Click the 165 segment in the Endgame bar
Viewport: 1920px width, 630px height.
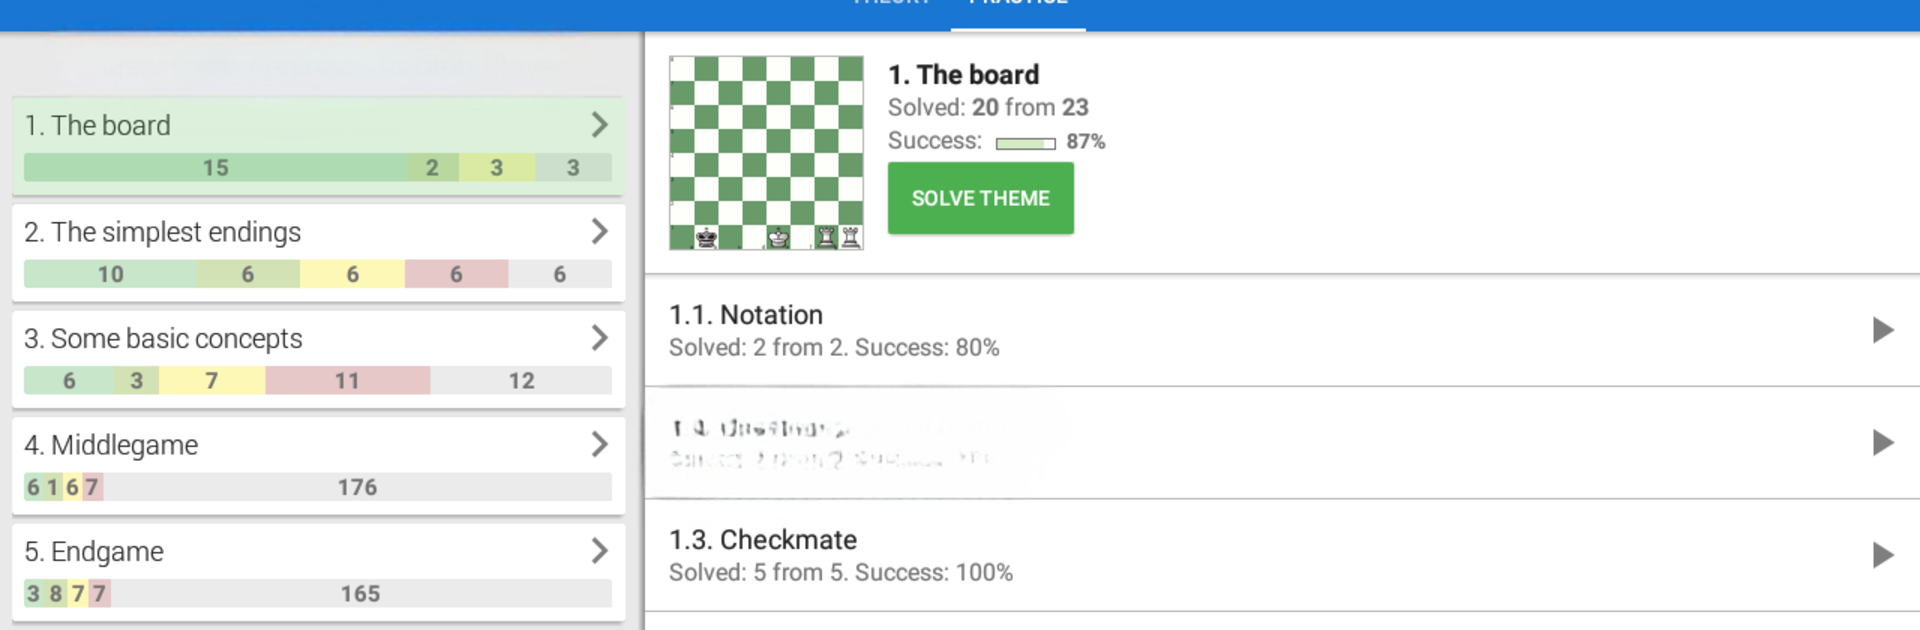(360, 594)
